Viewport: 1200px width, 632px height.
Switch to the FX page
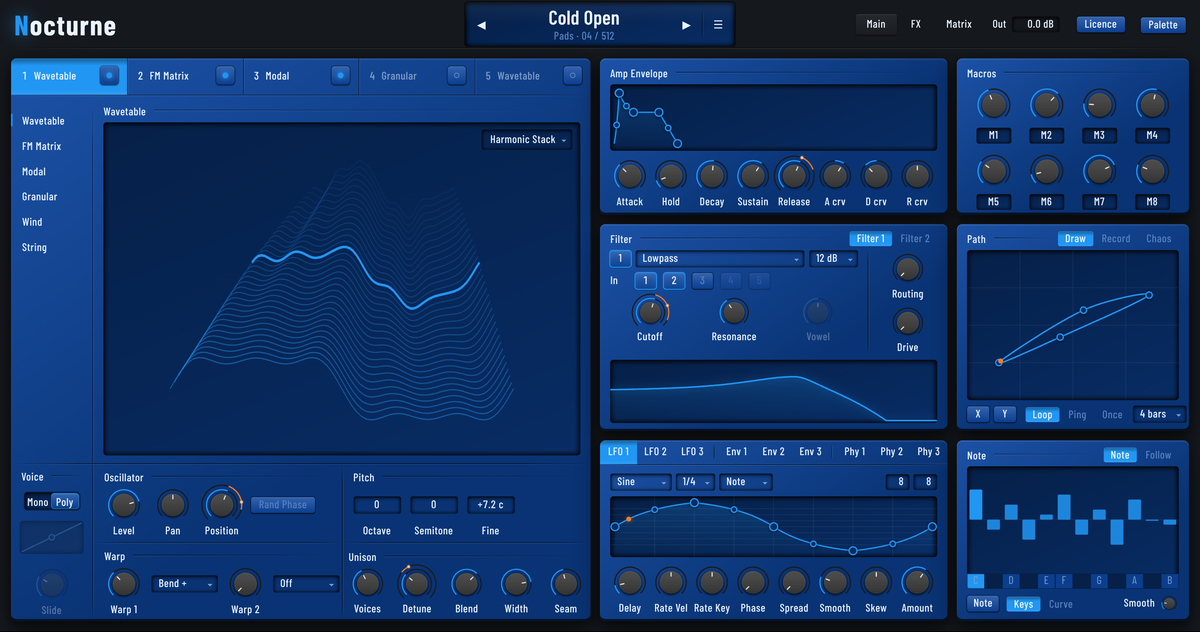(916, 24)
